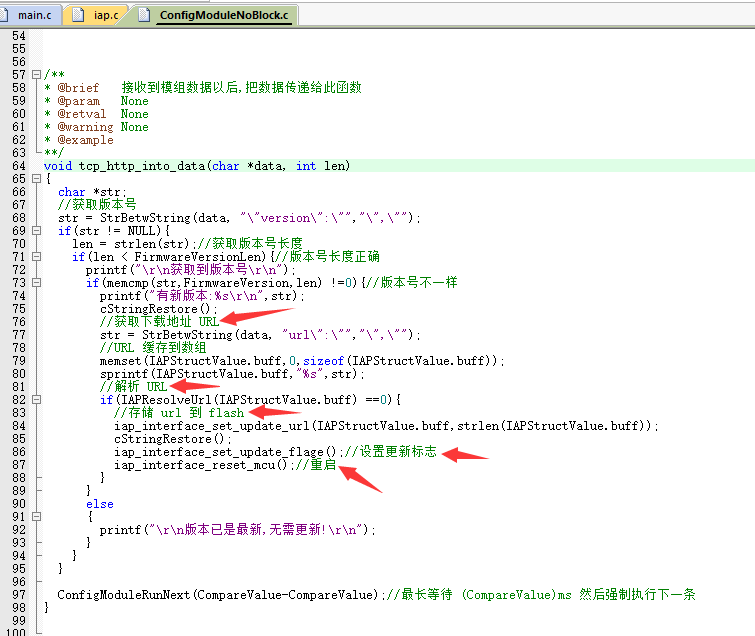755x636 pixels.
Task: Click the @retval None comment line
Action: [x=96, y=114]
